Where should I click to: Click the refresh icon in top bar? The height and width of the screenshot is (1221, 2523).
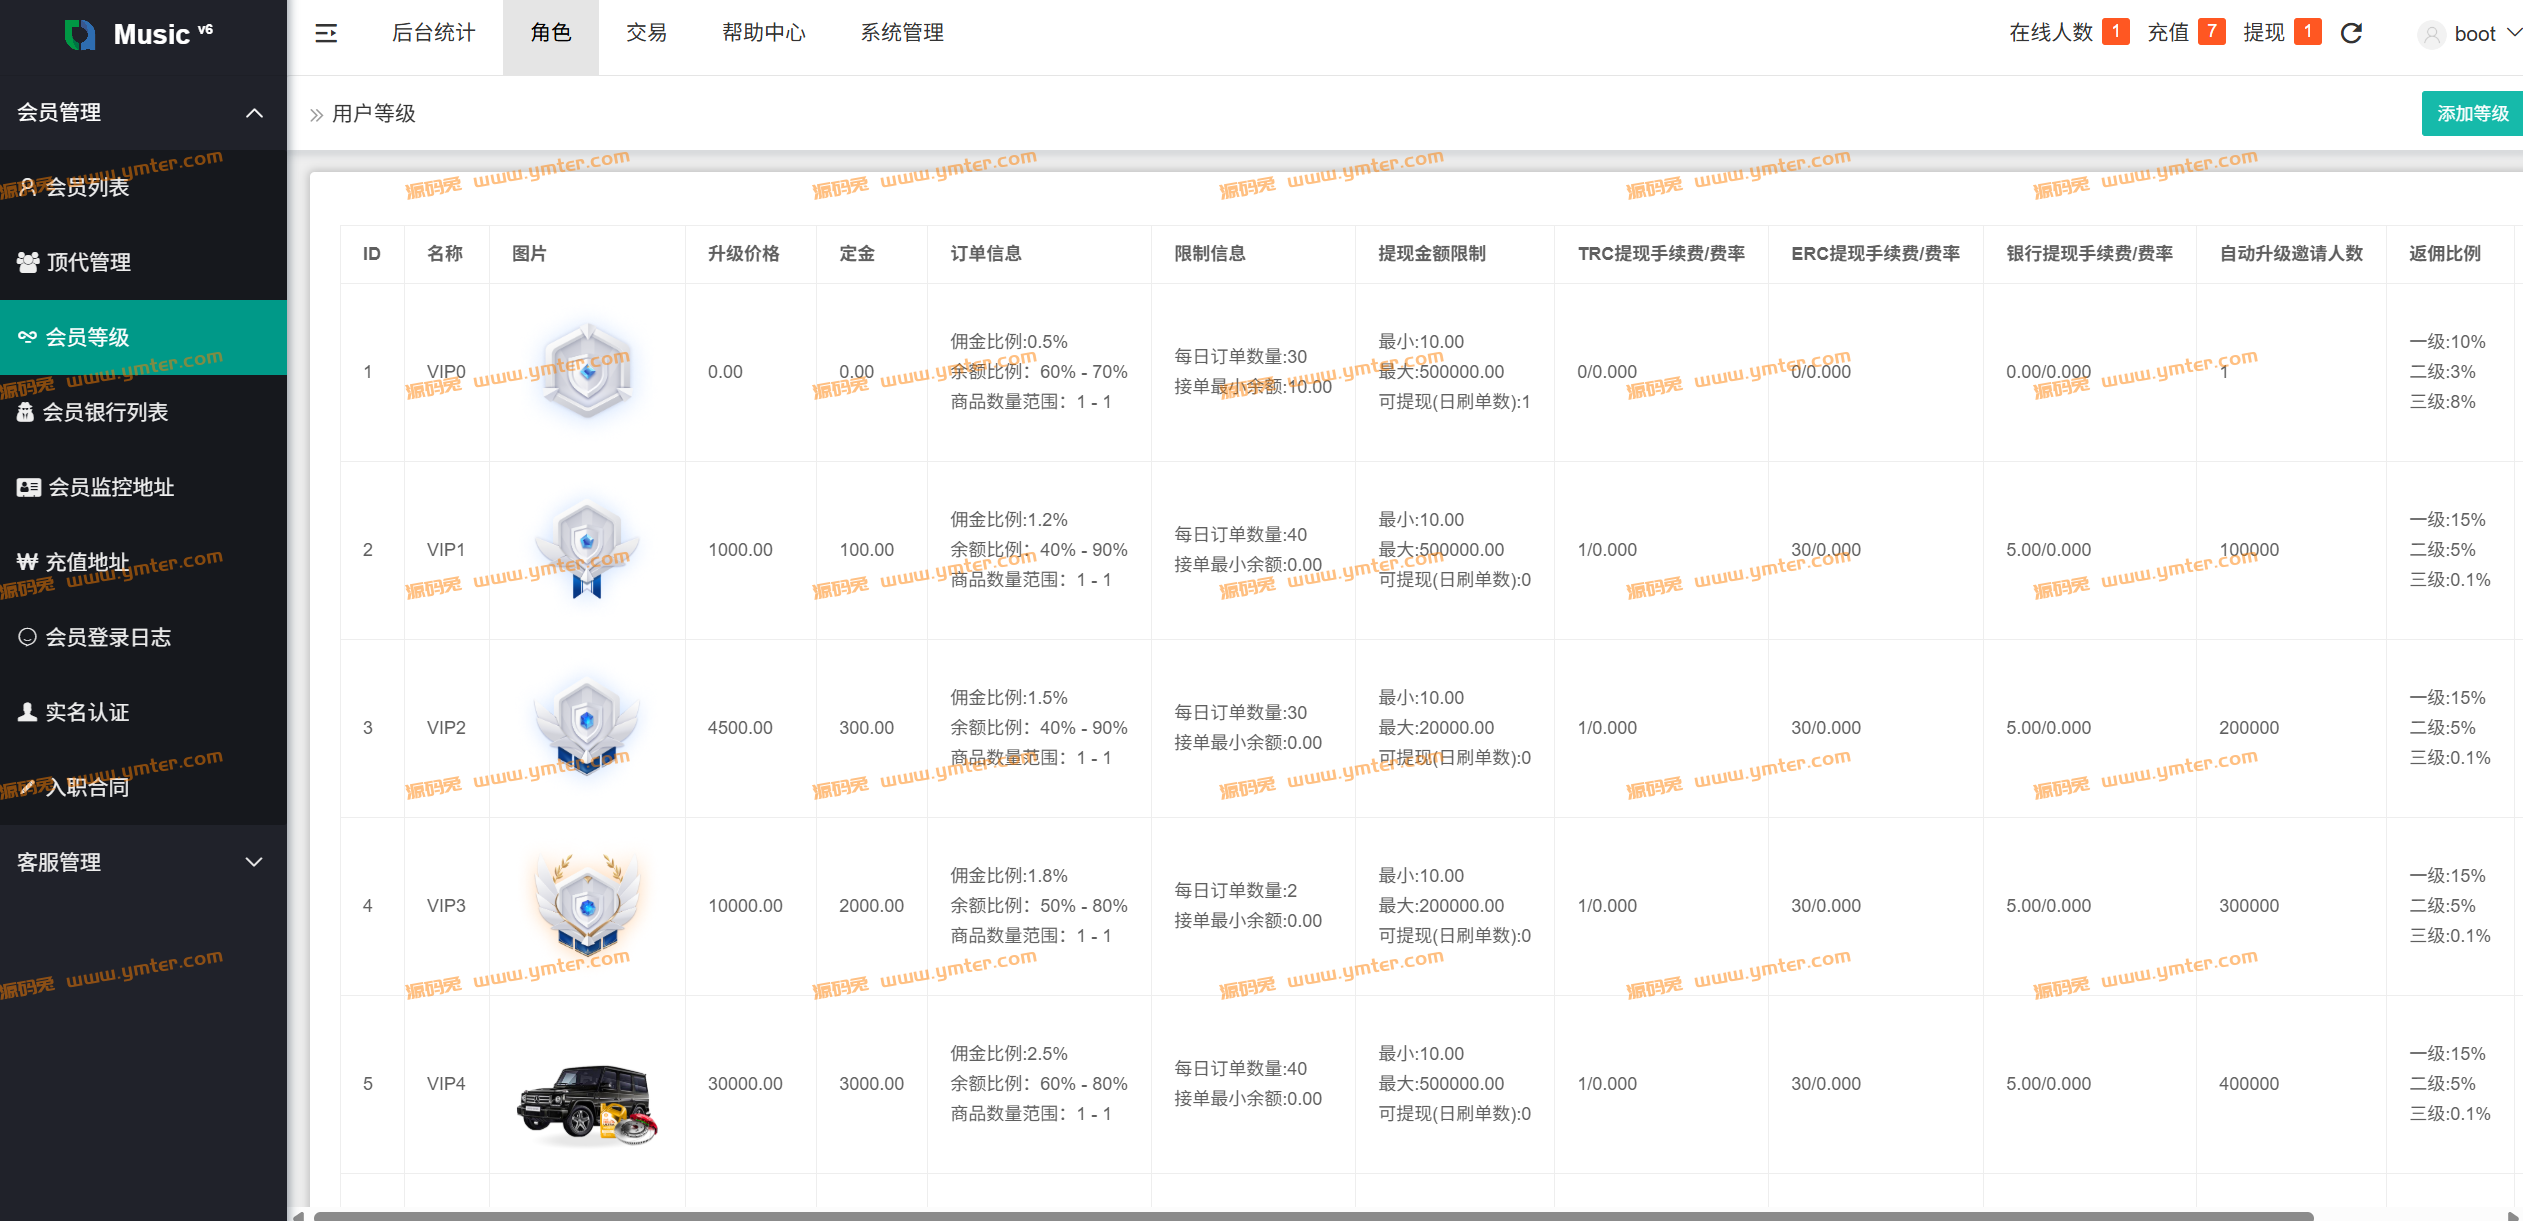pyautogui.click(x=2351, y=34)
